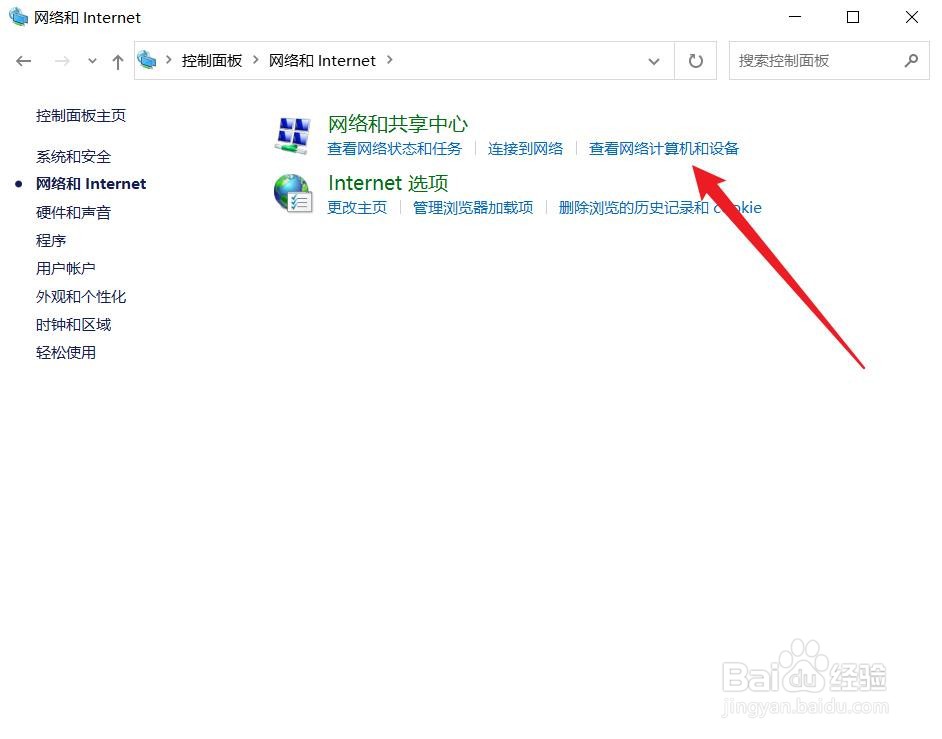Image resolution: width=942 pixels, height=739 pixels.
Task: Expand the chevron after 网络和 Internet breadcrumb
Action: pyautogui.click(x=389, y=61)
